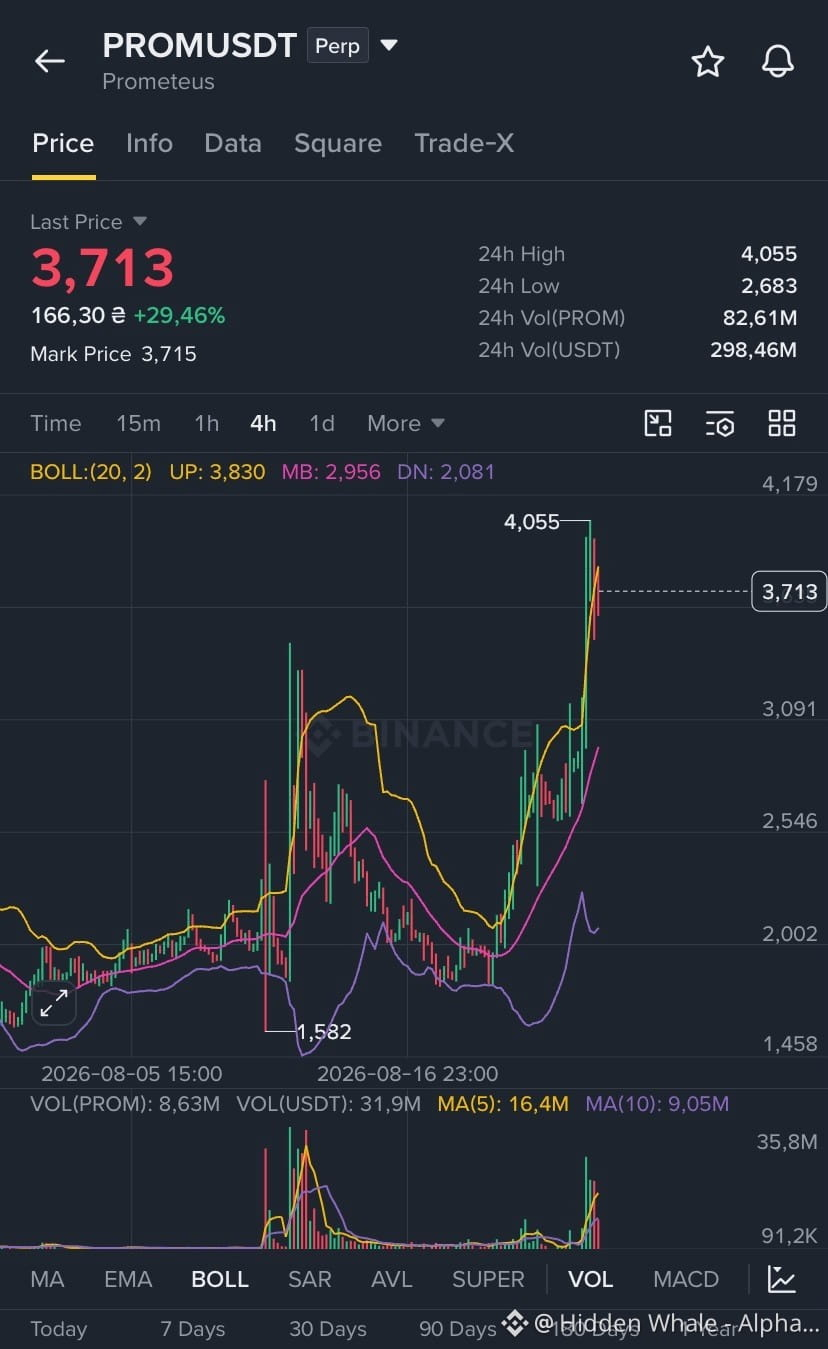Toggle the BOLL indicator

coord(220,1279)
